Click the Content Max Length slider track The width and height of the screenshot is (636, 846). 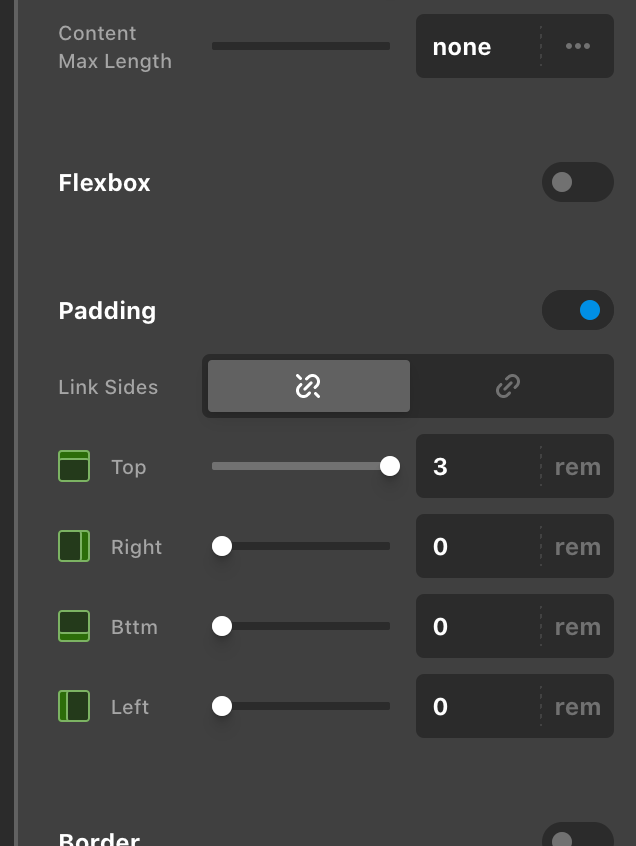pos(301,46)
